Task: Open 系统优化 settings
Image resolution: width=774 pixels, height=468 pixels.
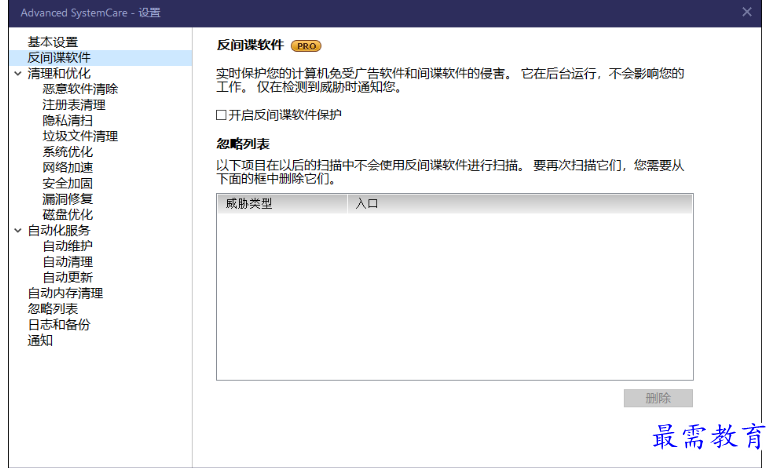Action: (x=68, y=152)
